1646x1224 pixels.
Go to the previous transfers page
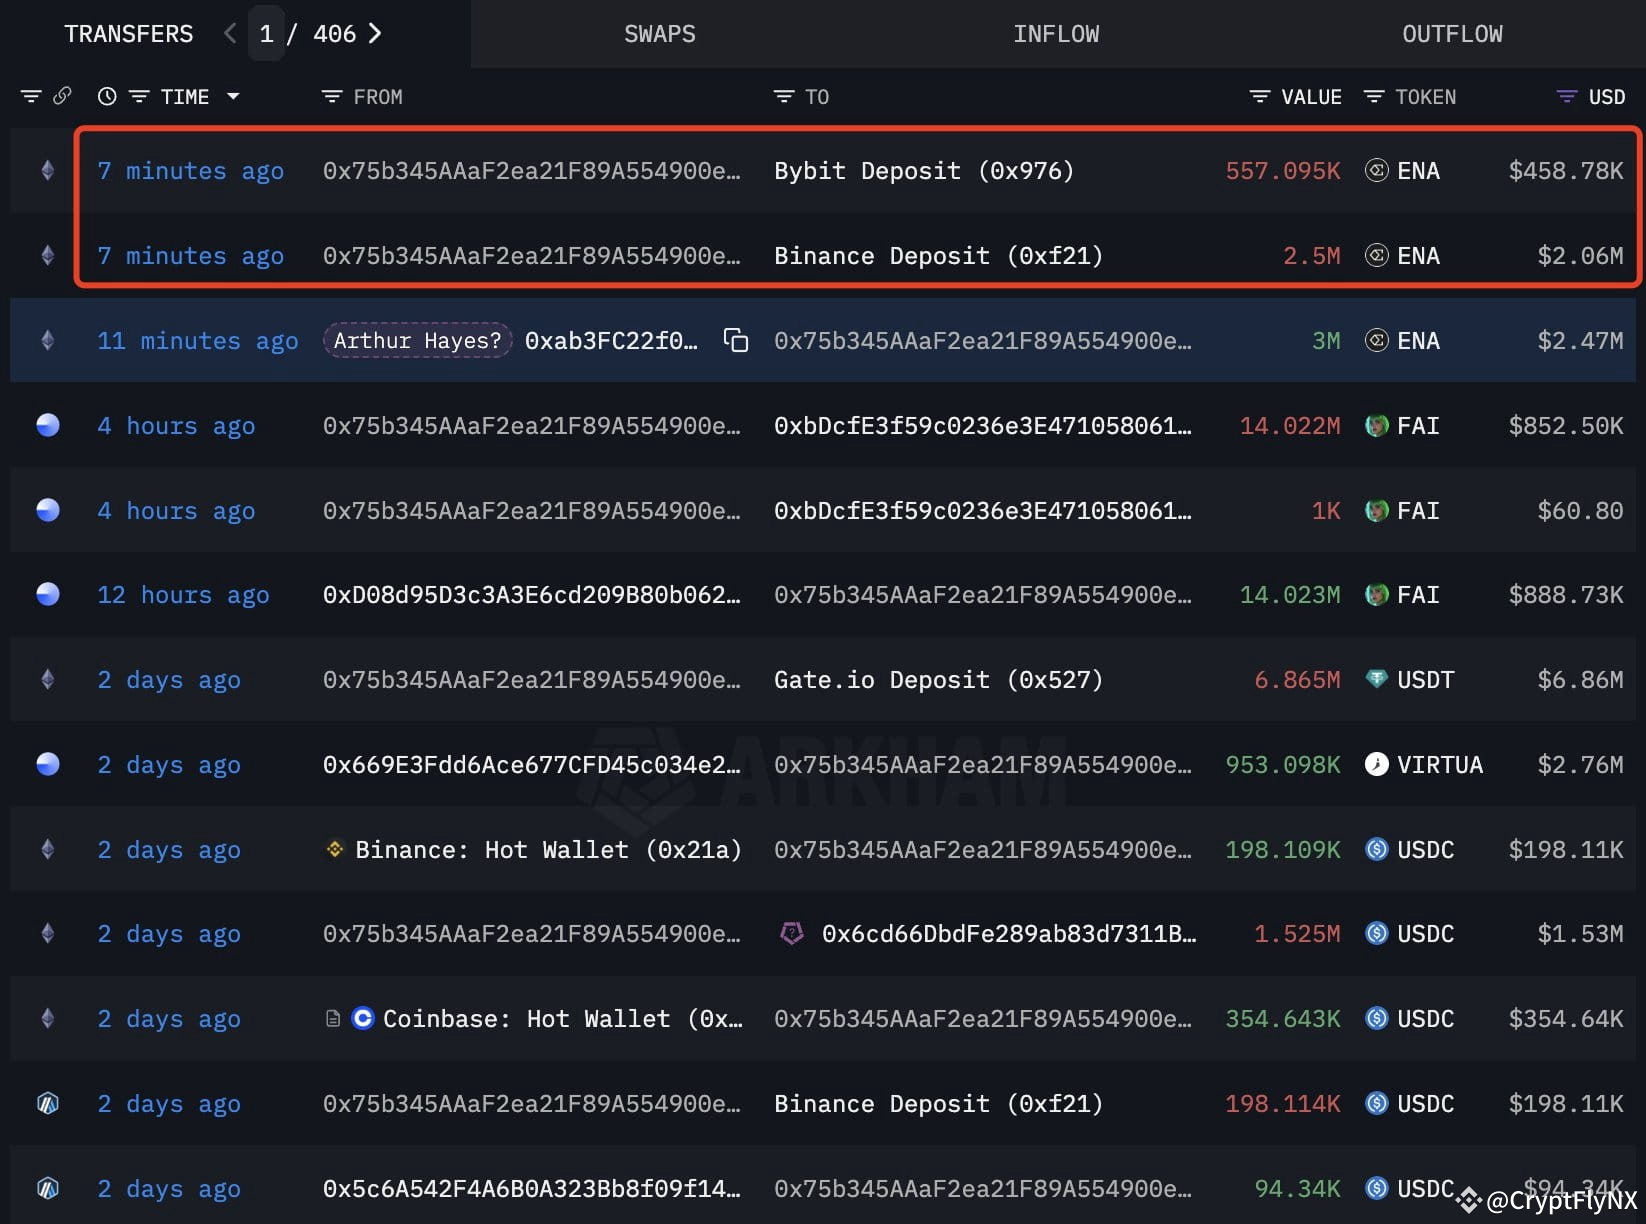tap(230, 34)
